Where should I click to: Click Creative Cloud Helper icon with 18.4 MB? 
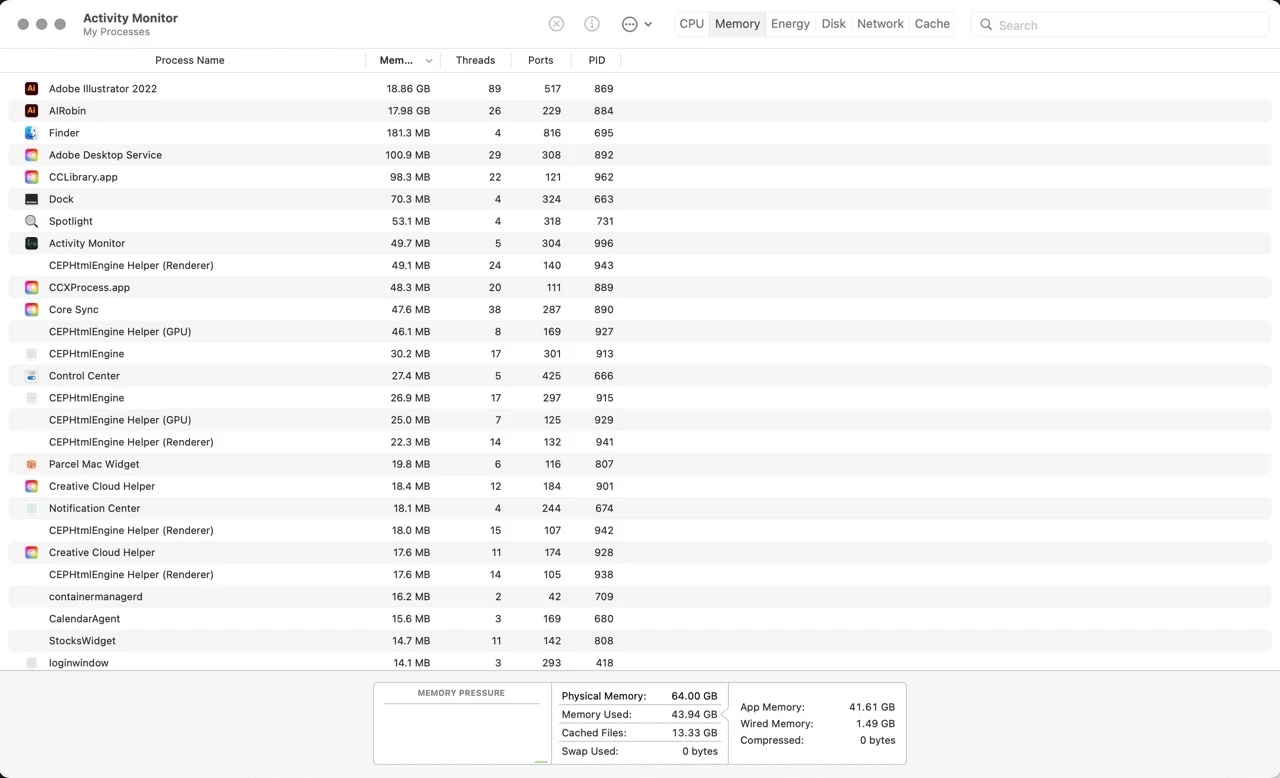click(x=31, y=486)
